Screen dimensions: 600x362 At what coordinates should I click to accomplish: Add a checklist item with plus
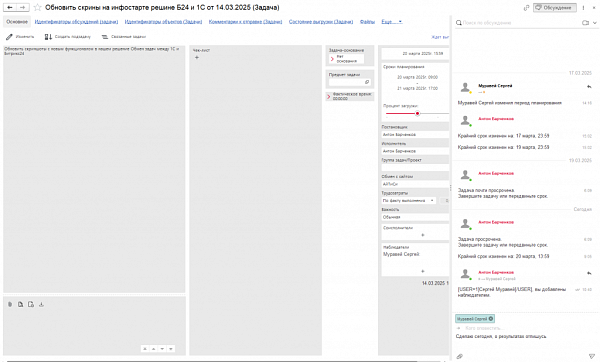197,57
